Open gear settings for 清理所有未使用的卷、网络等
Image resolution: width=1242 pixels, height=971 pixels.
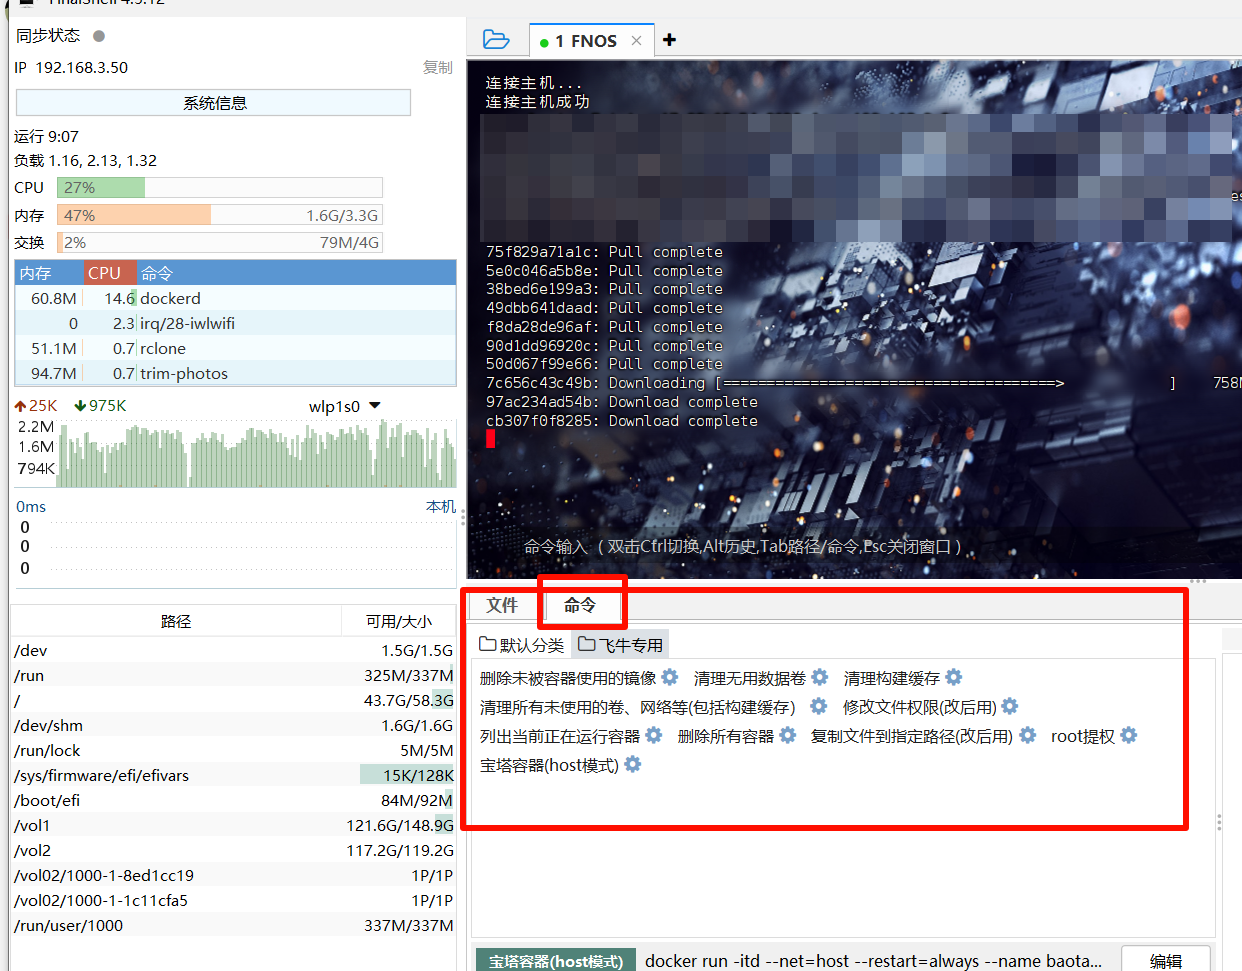coord(819,706)
